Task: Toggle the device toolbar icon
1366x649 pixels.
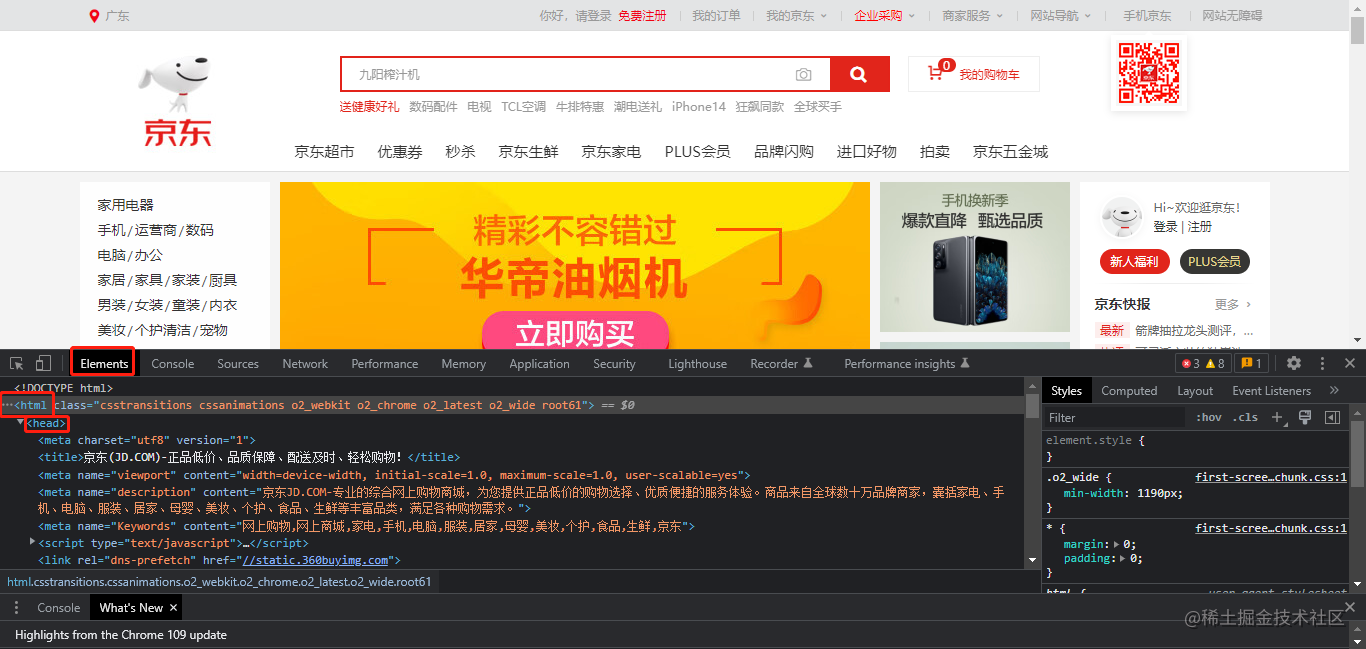Action: [x=43, y=363]
